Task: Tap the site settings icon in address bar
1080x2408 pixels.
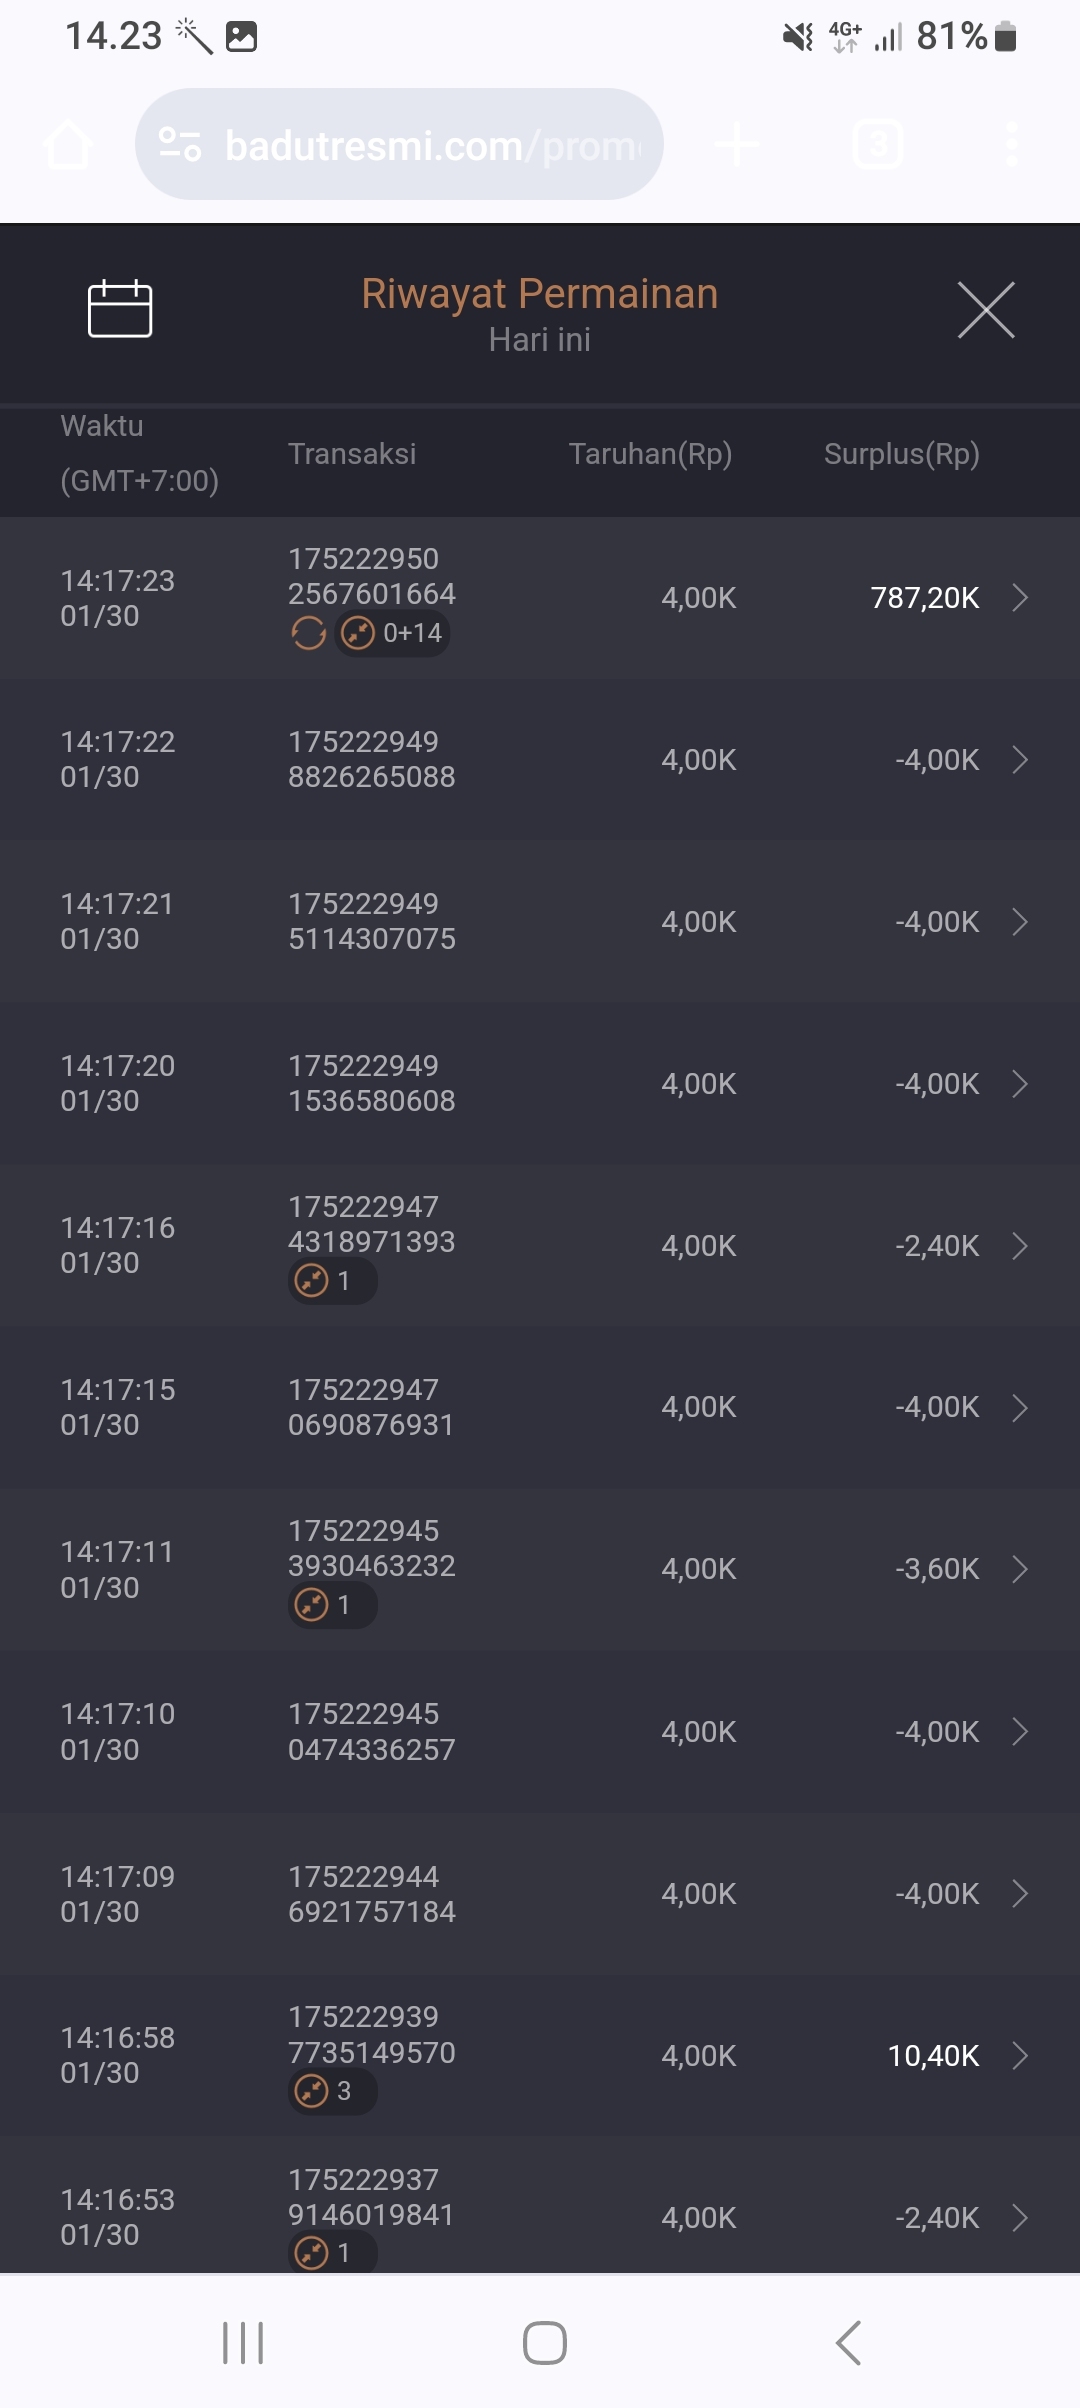Action: coord(181,145)
